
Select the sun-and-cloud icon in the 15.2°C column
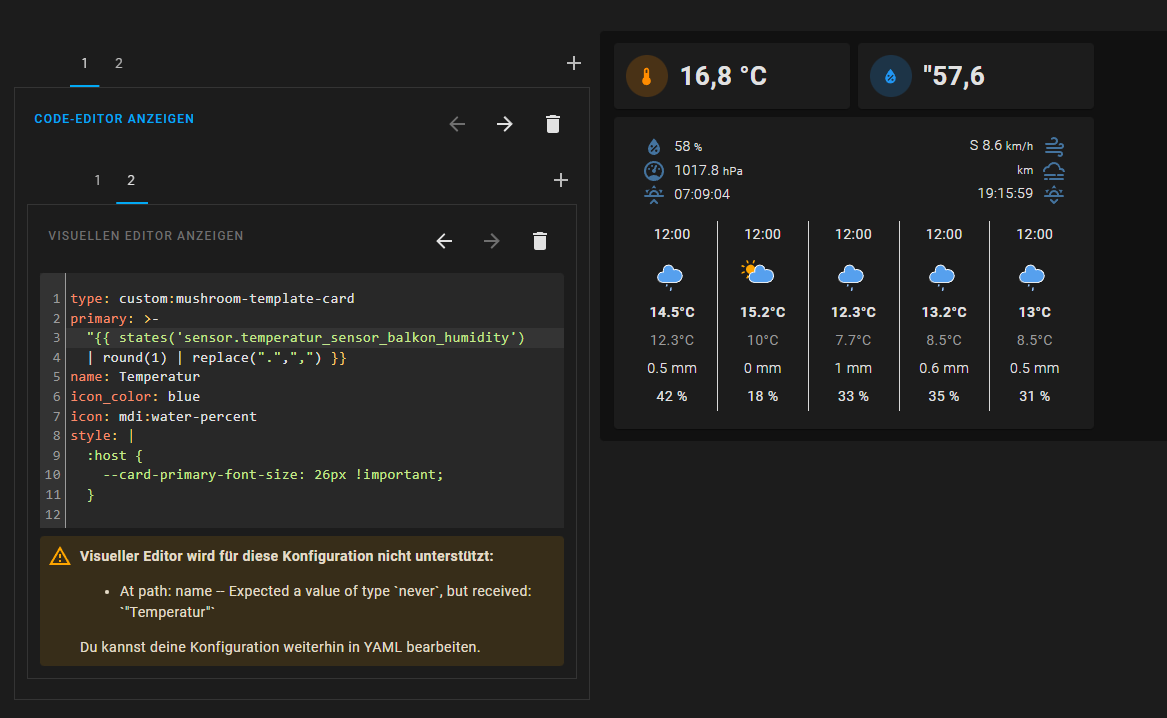tap(762, 273)
